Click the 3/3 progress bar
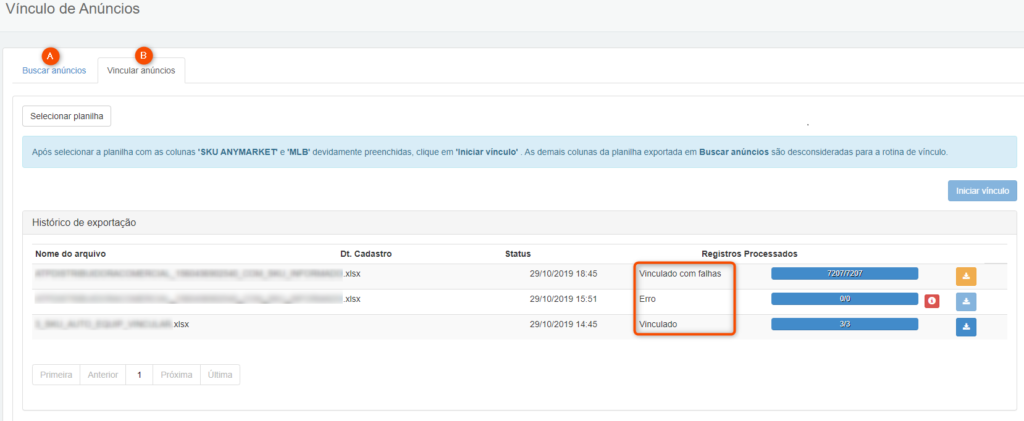 coord(844,324)
